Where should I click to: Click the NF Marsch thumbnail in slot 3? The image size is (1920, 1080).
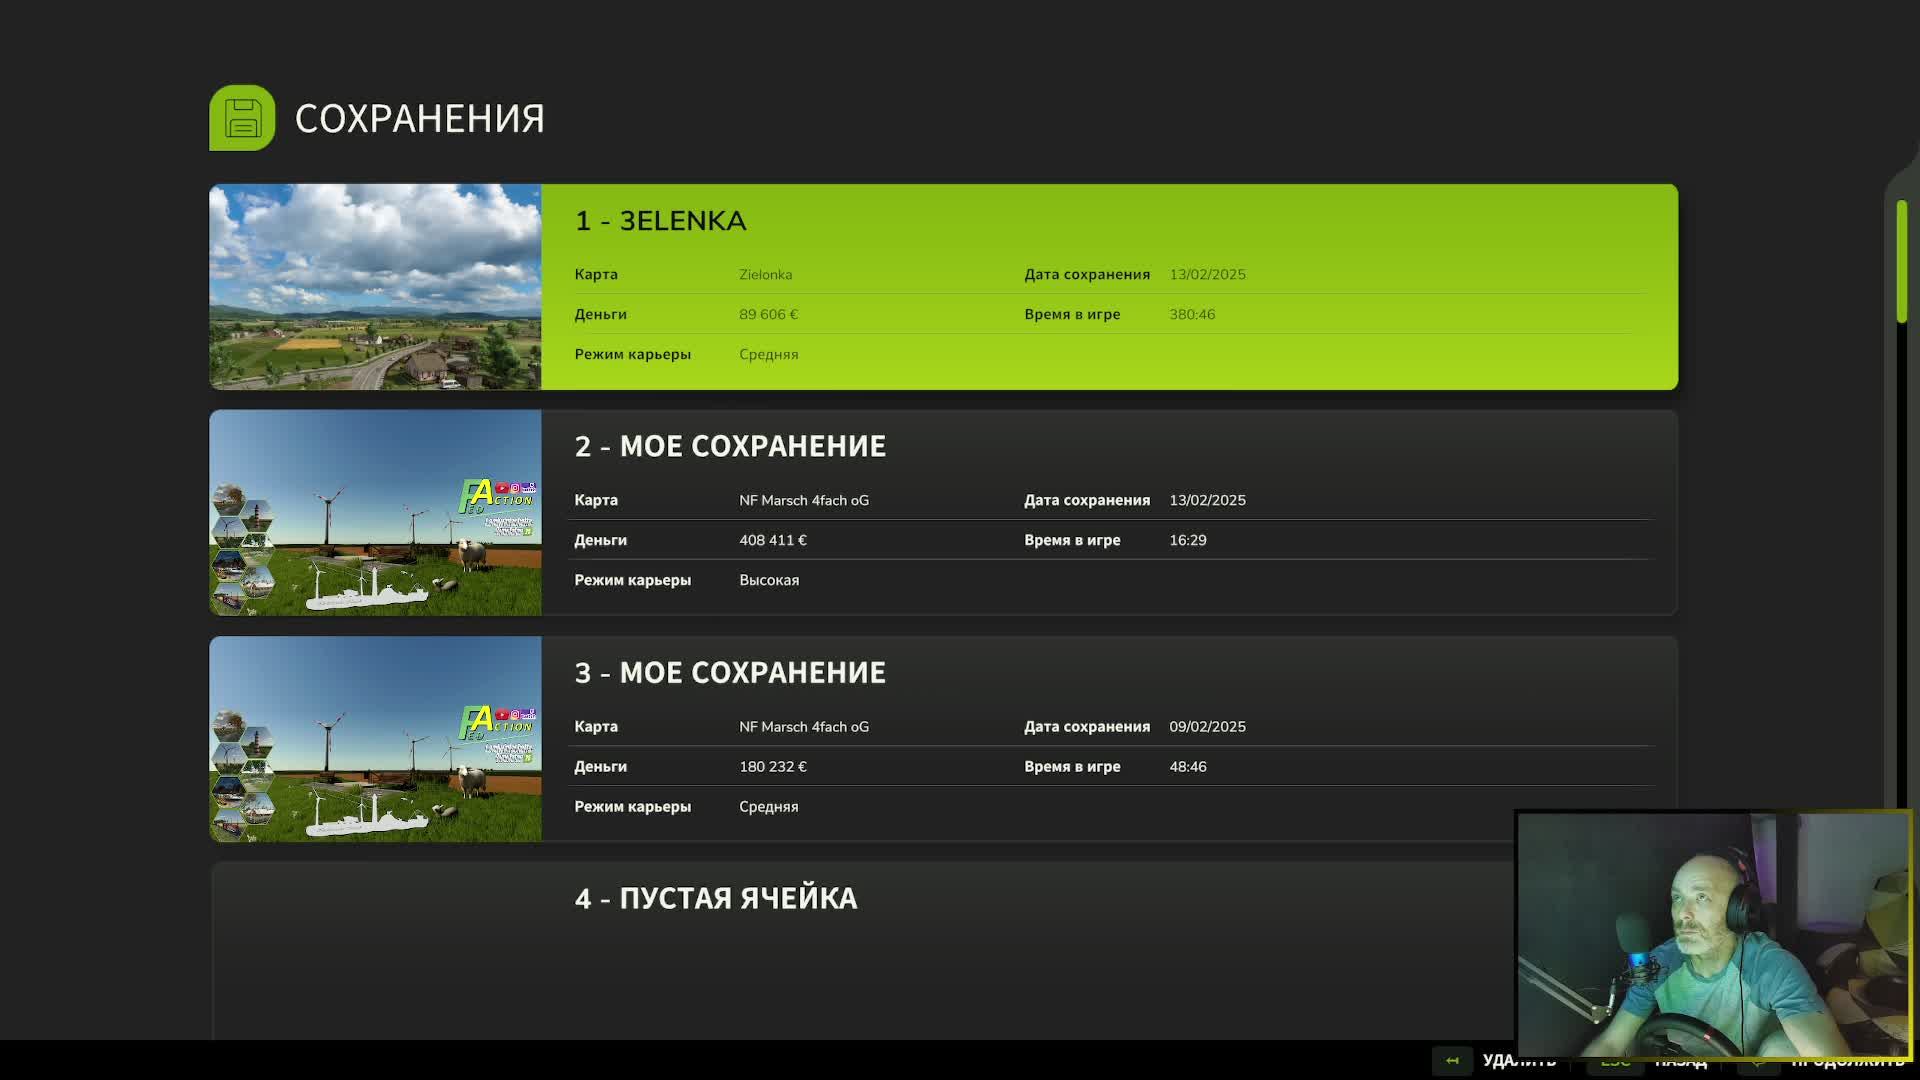(x=375, y=739)
